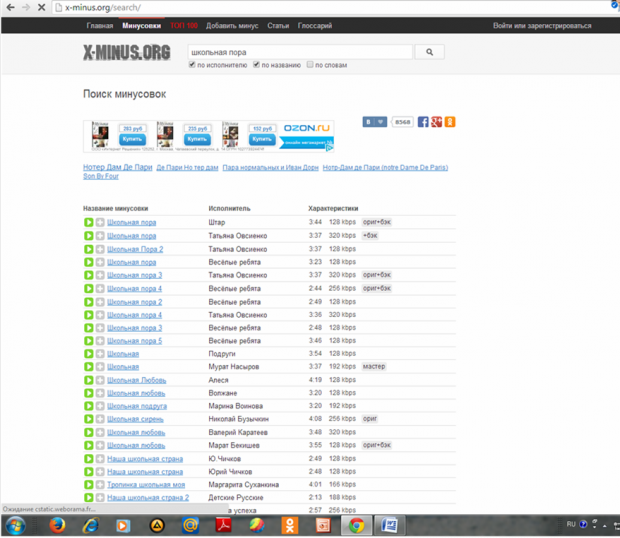Open the Глоссарий menu item
620x538 pixels.
[315, 26]
